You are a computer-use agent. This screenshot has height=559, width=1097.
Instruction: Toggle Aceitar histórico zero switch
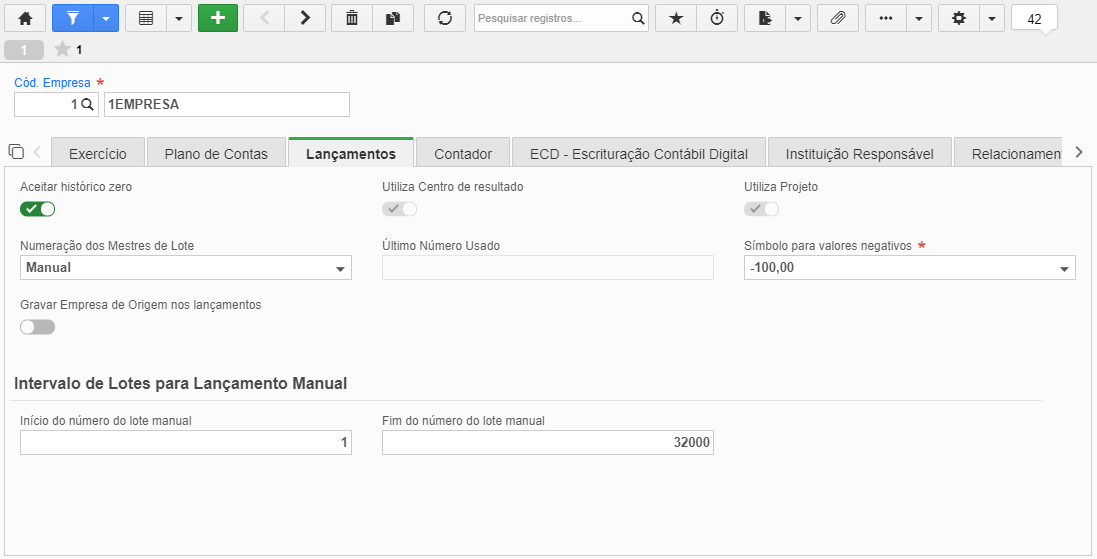point(38,208)
